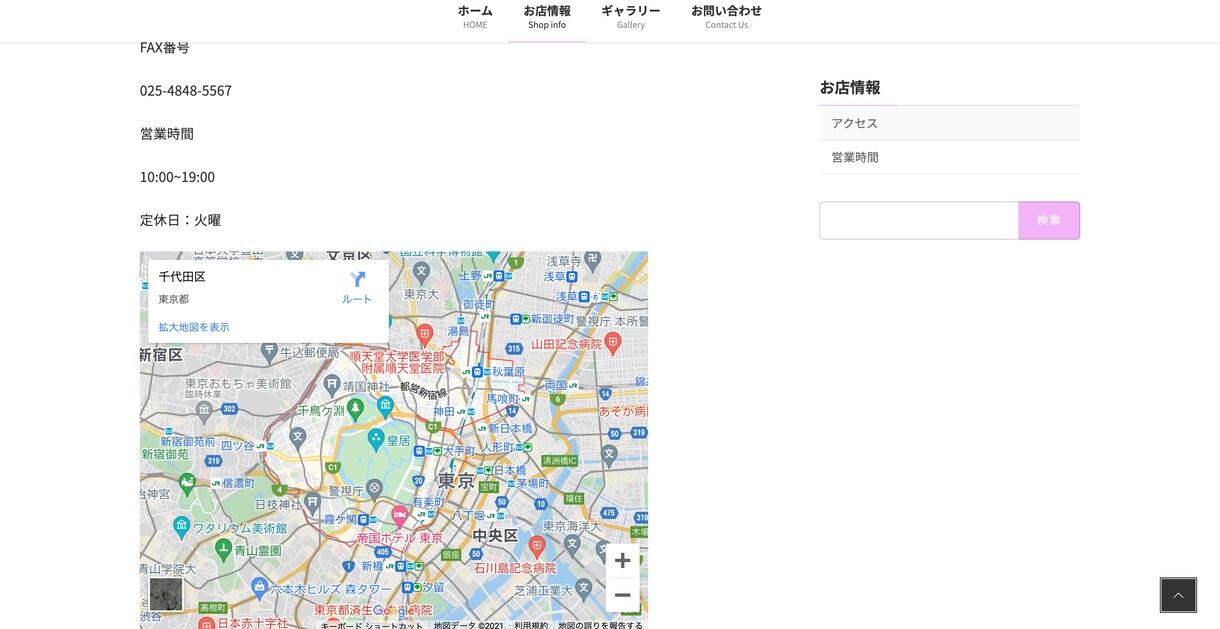Open the 営業時間 sidebar link
1220x629 pixels.
click(949, 157)
